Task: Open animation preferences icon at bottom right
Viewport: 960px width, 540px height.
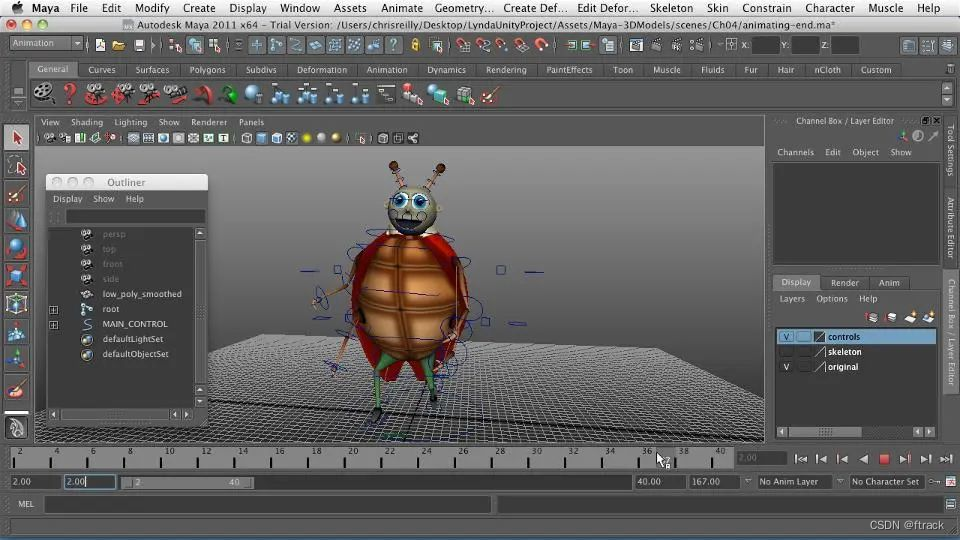Action: tap(951, 482)
